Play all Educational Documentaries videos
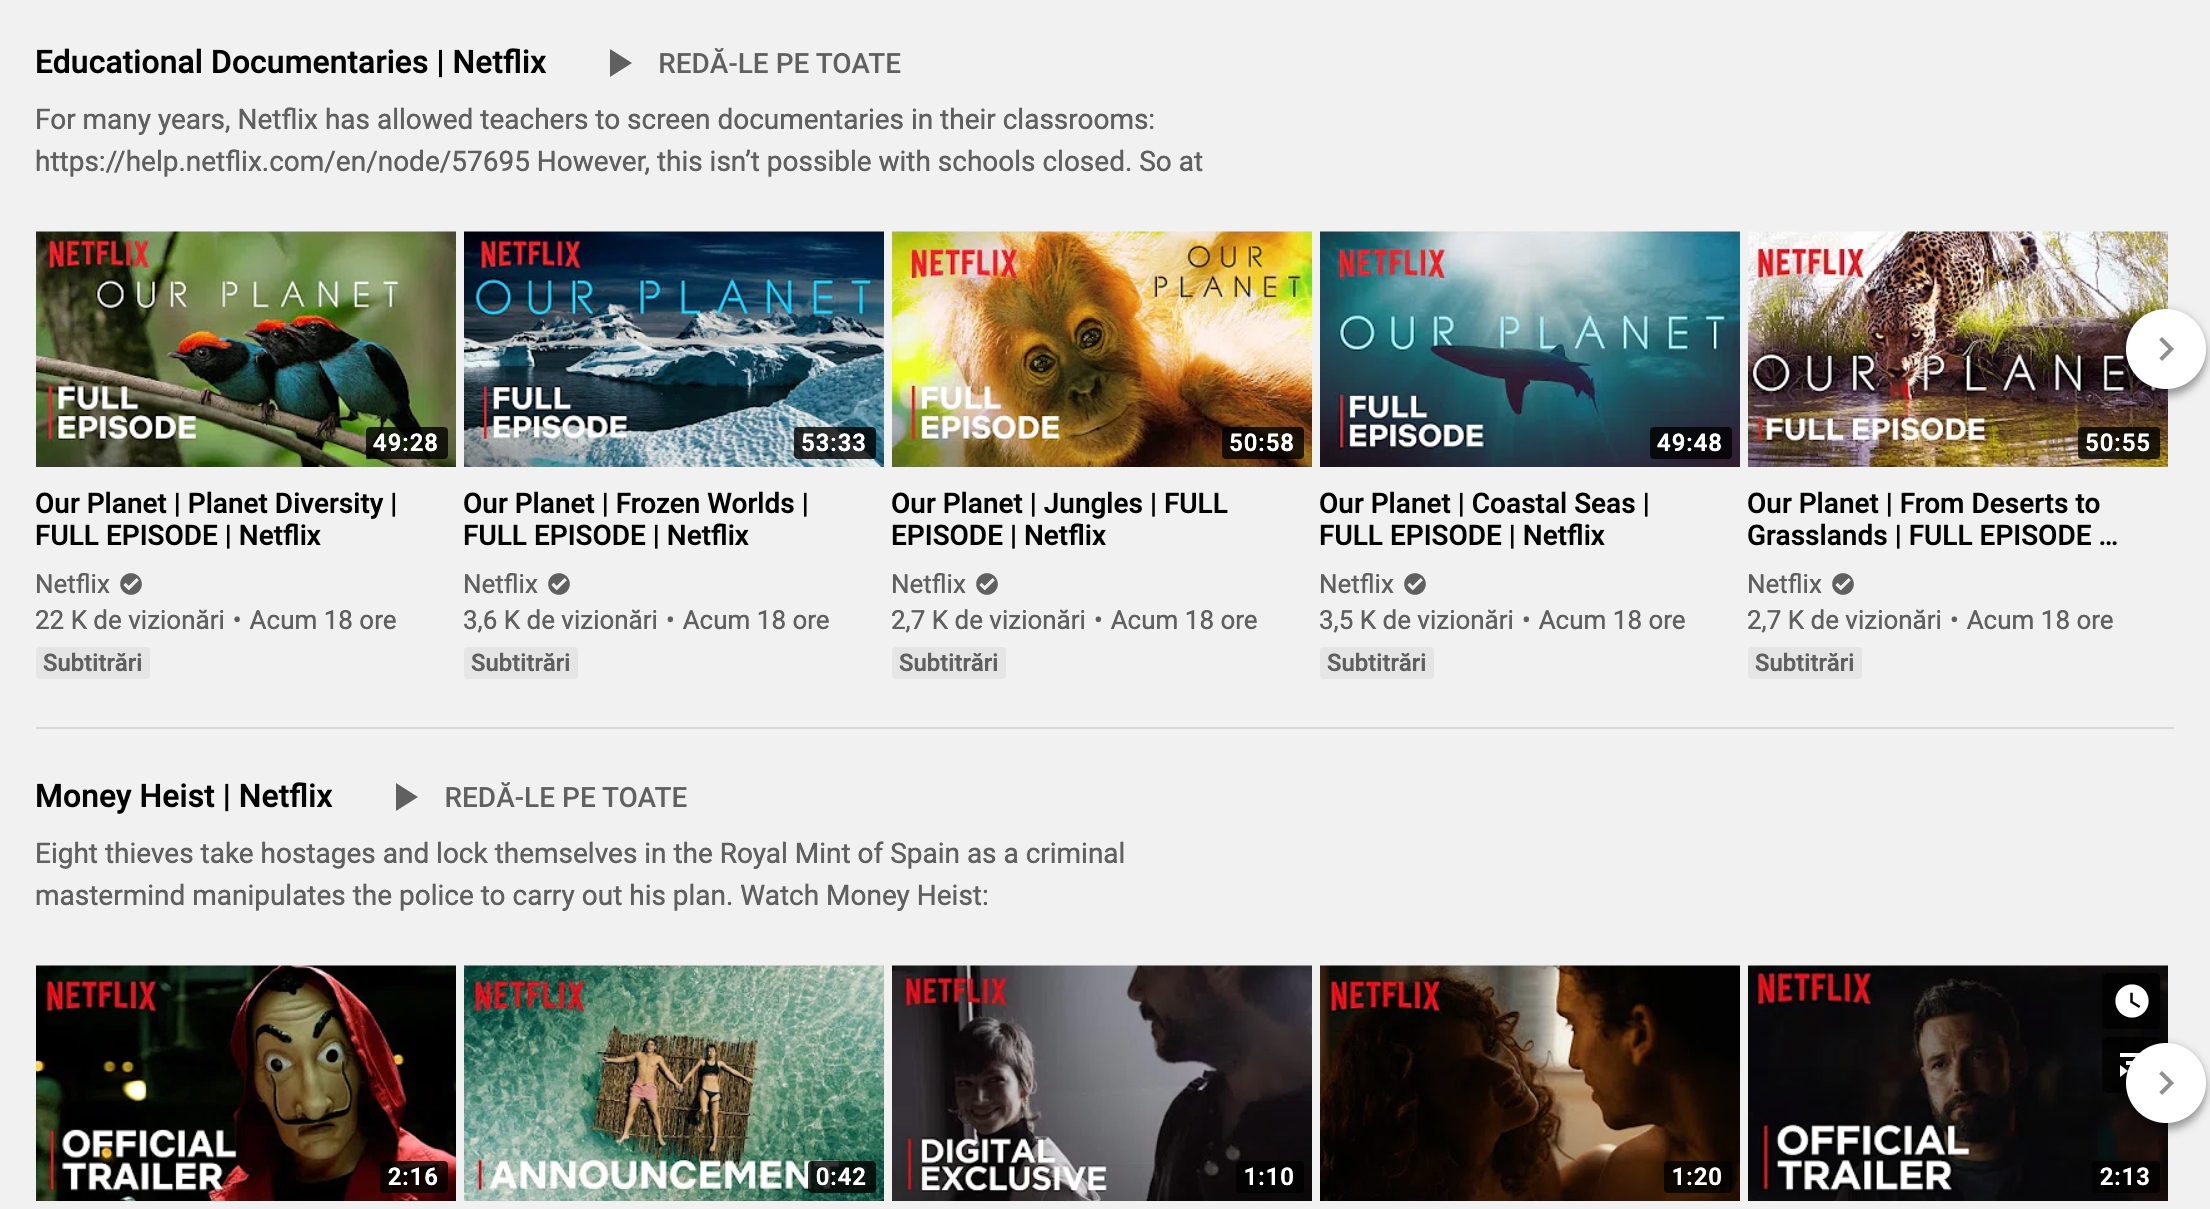 [x=755, y=64]
